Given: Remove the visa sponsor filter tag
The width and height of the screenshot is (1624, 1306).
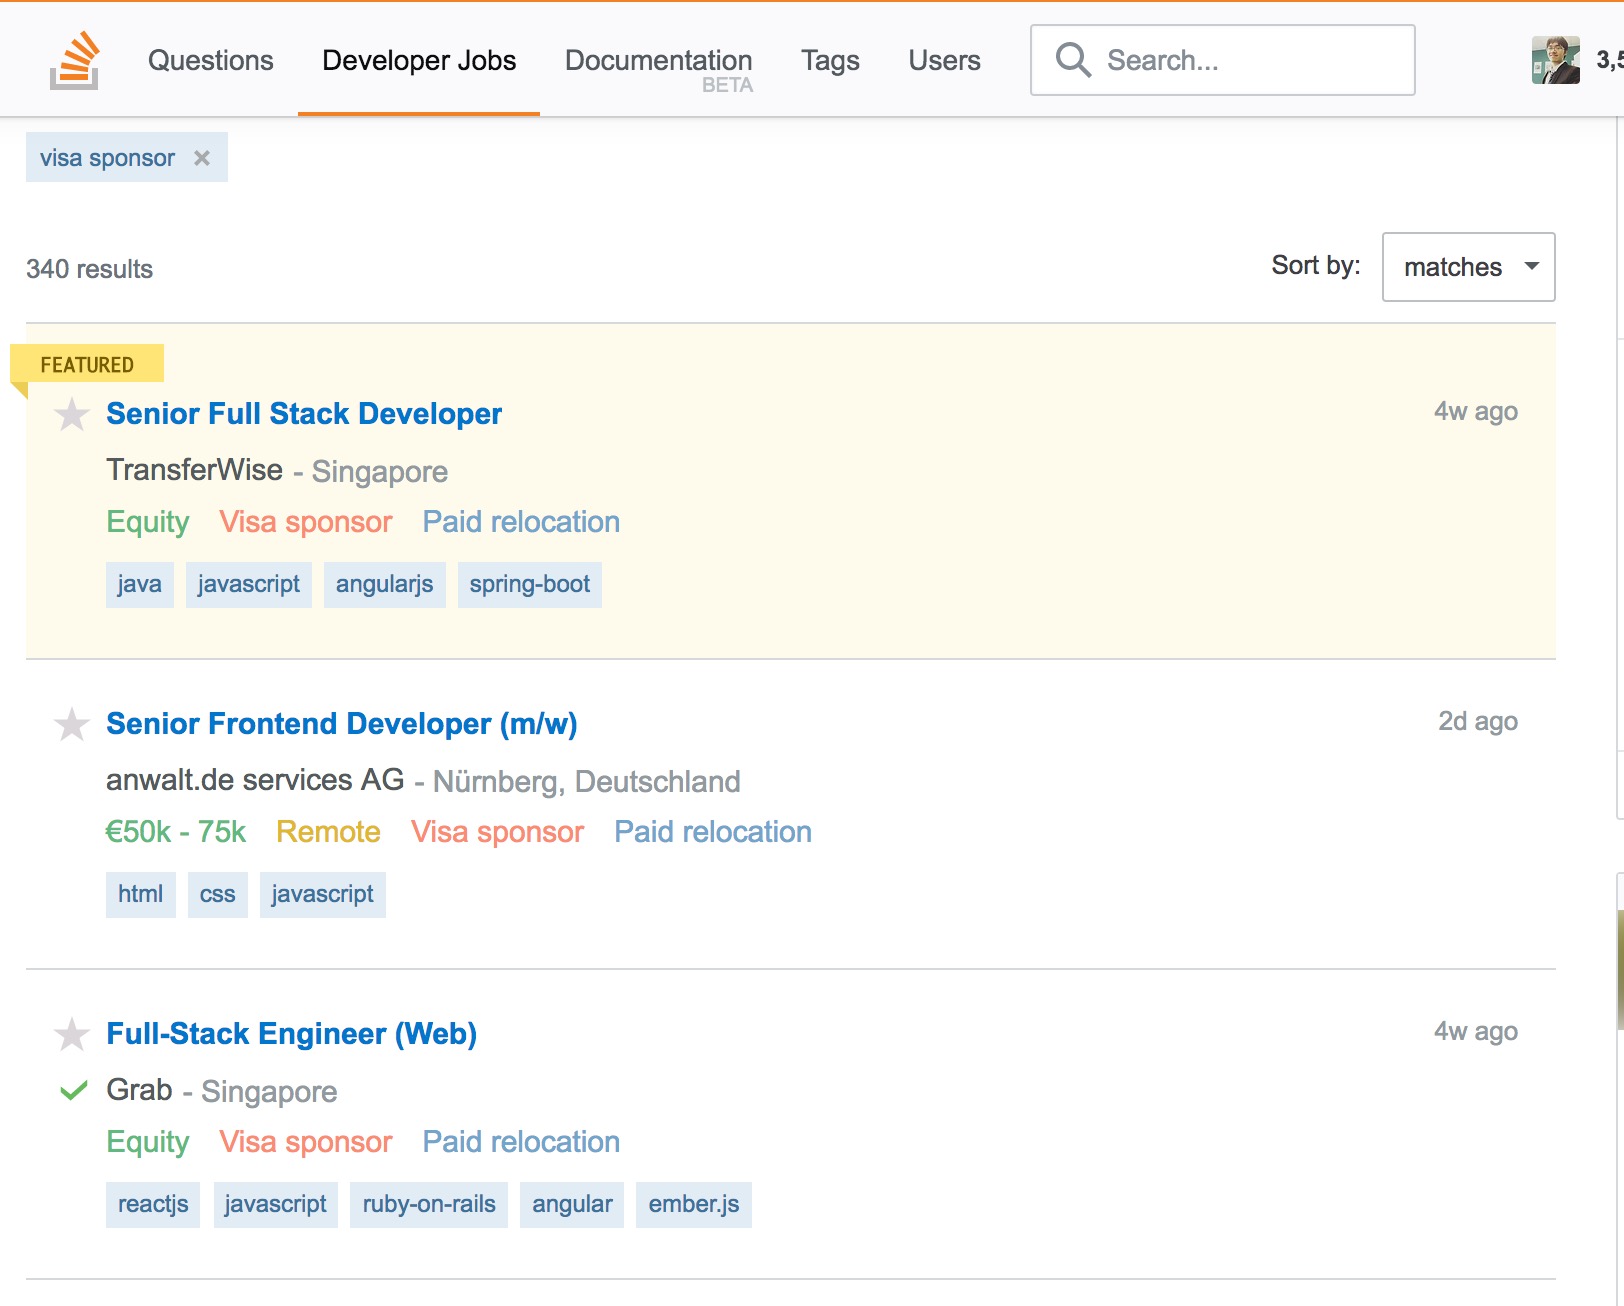Looking at the screenshot, I should click(202, 158).
